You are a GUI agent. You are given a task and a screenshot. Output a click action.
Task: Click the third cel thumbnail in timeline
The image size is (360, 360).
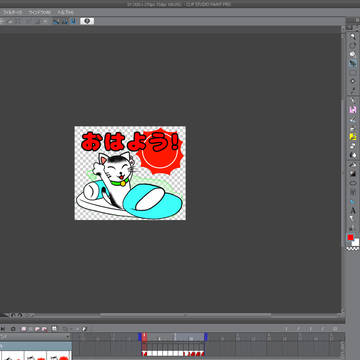click(x=59, y=355)
